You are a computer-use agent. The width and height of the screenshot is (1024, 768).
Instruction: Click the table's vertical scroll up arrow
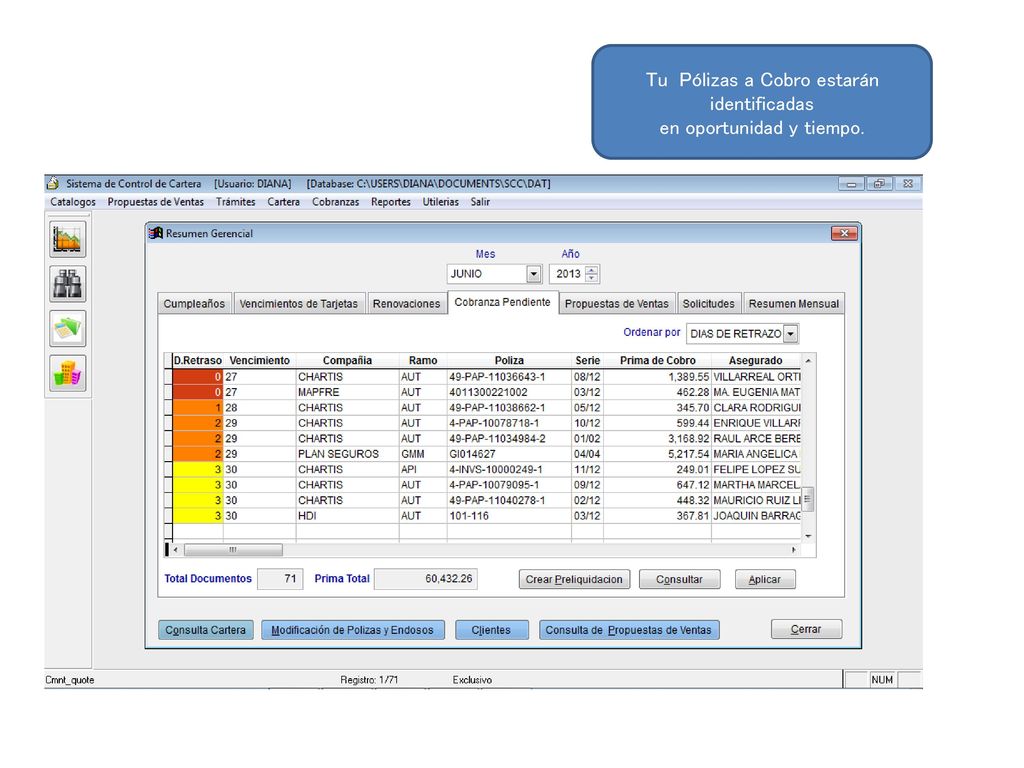(808, 360)
